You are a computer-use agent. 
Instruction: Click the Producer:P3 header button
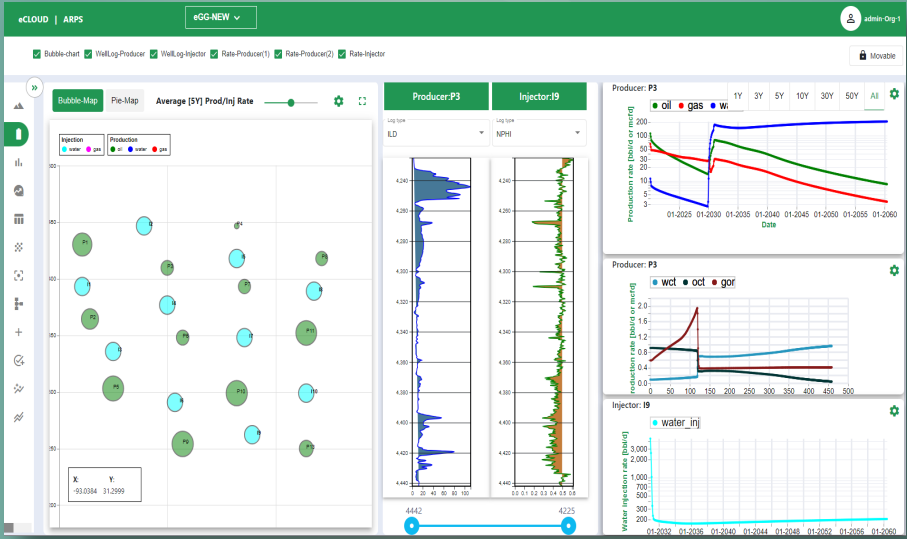(x=436, y=97)
